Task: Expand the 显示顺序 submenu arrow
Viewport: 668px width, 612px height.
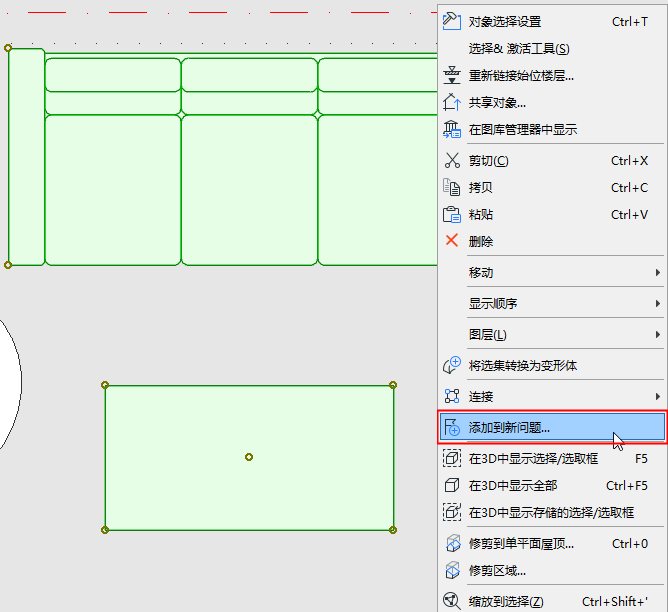Action: [x=658, y=303]
